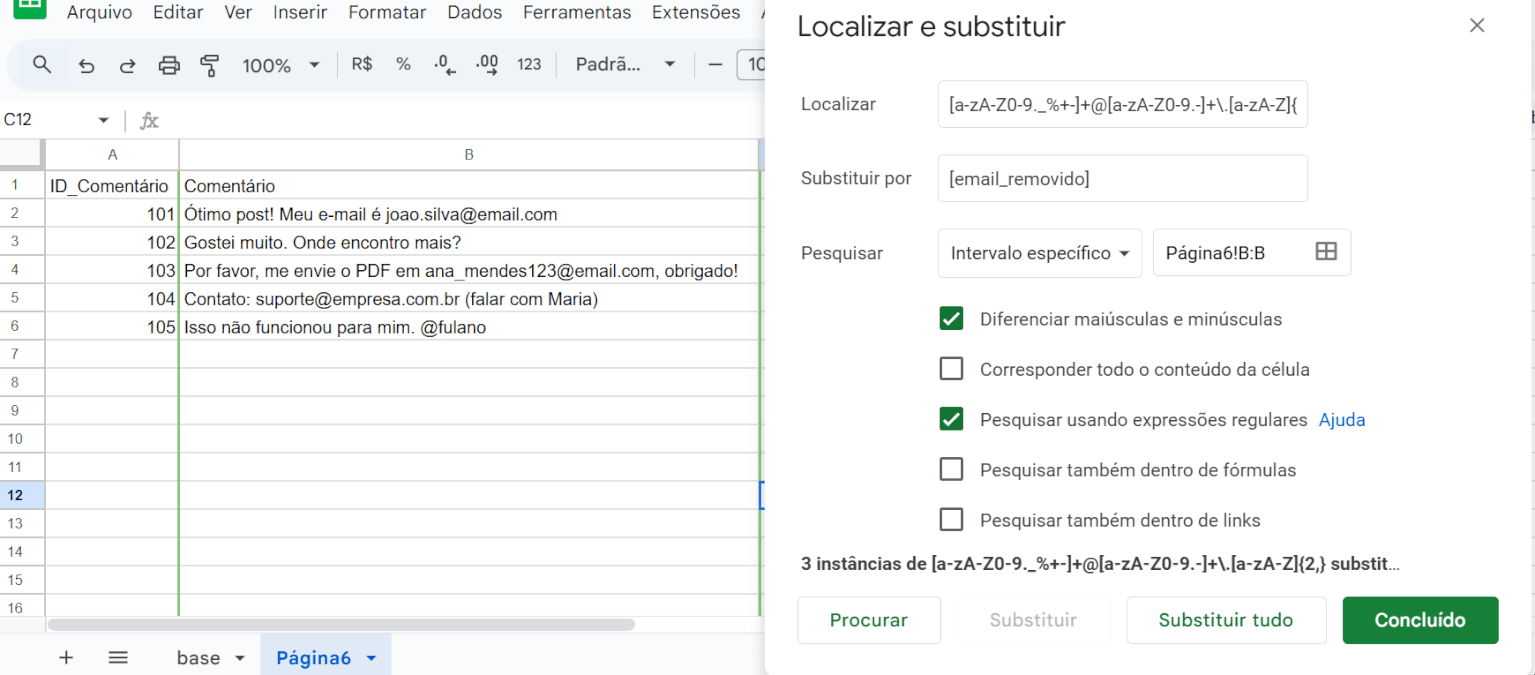Open more number formats 123
The width and height of the screenshot is (1535, 675).
(529, 65)
